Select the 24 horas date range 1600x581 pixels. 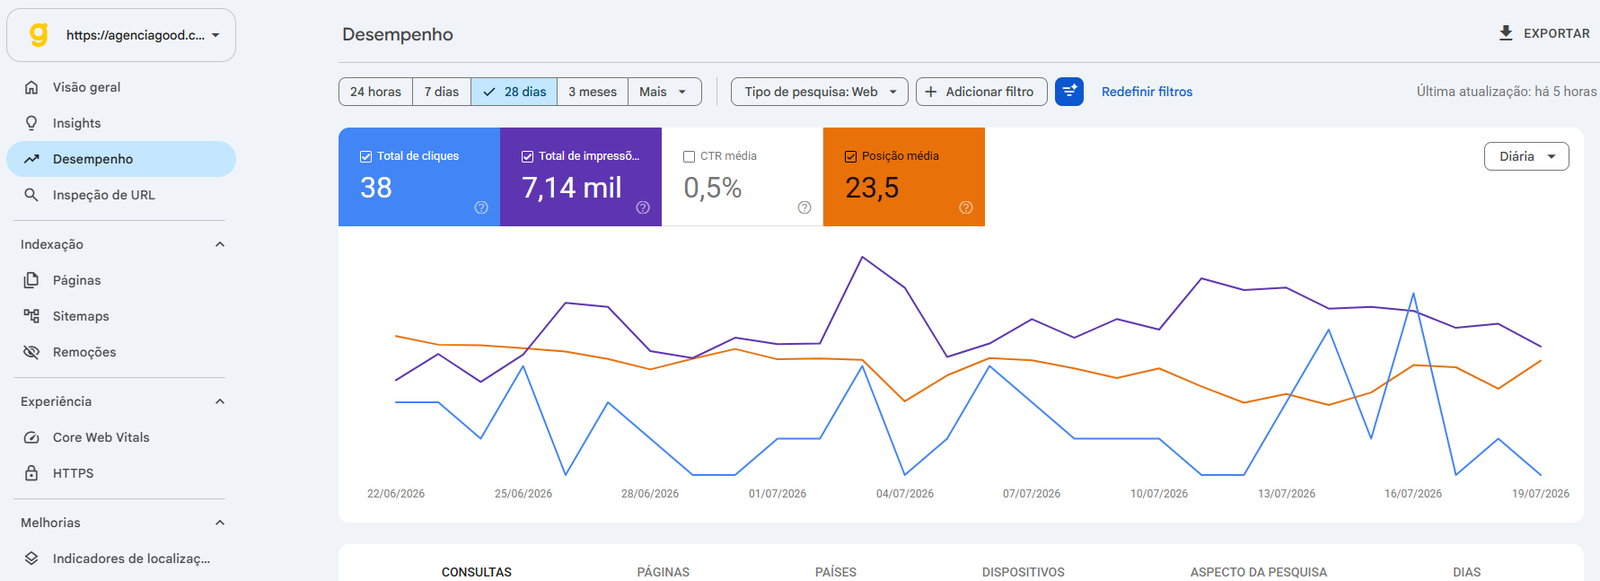click(x=376, y=91)
